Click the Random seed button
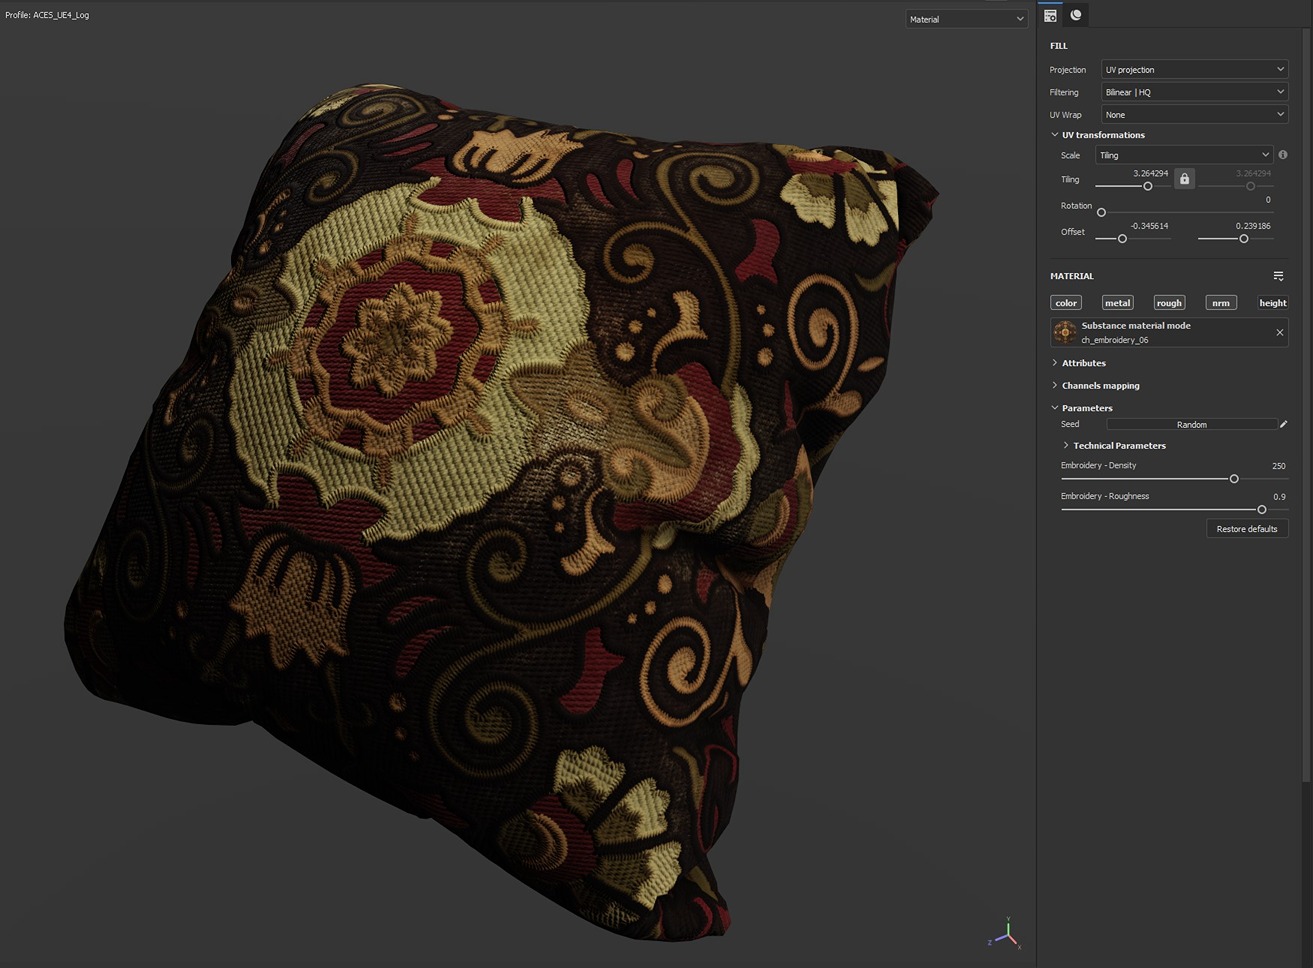Image resolution: width=1313 pixels, height=968 pixels. point(1191,425)
